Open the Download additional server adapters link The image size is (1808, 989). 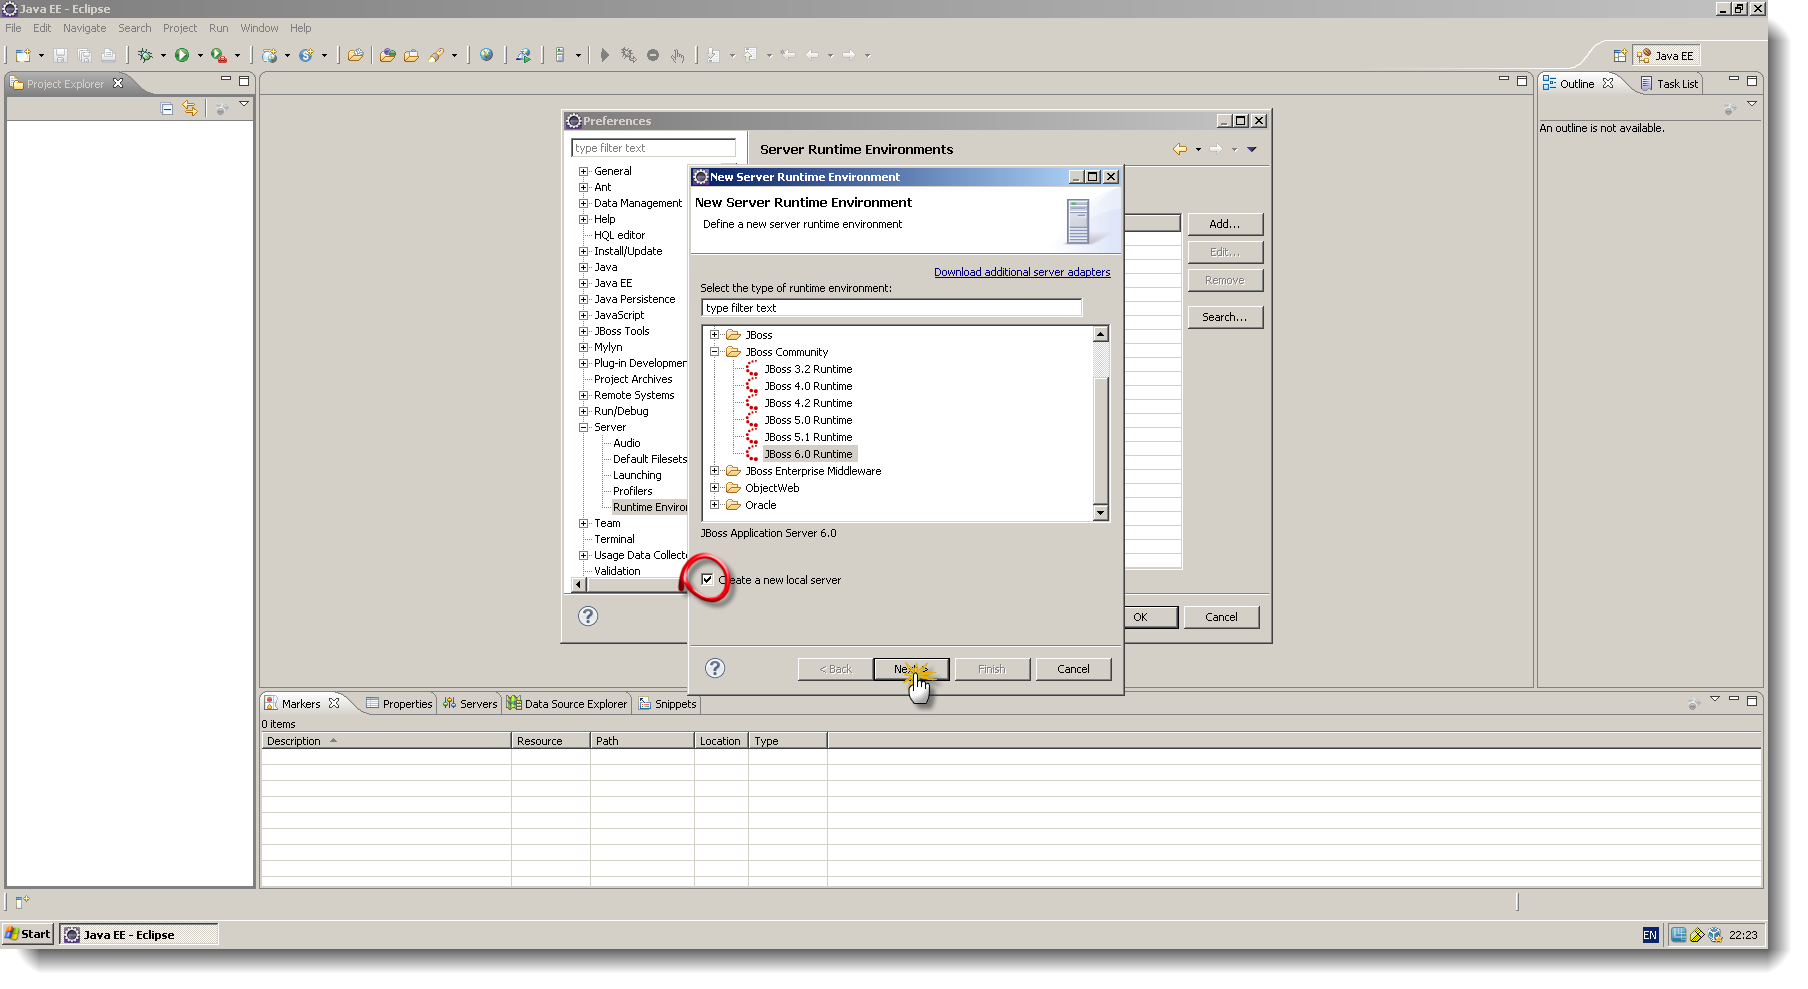point(1021,271)
